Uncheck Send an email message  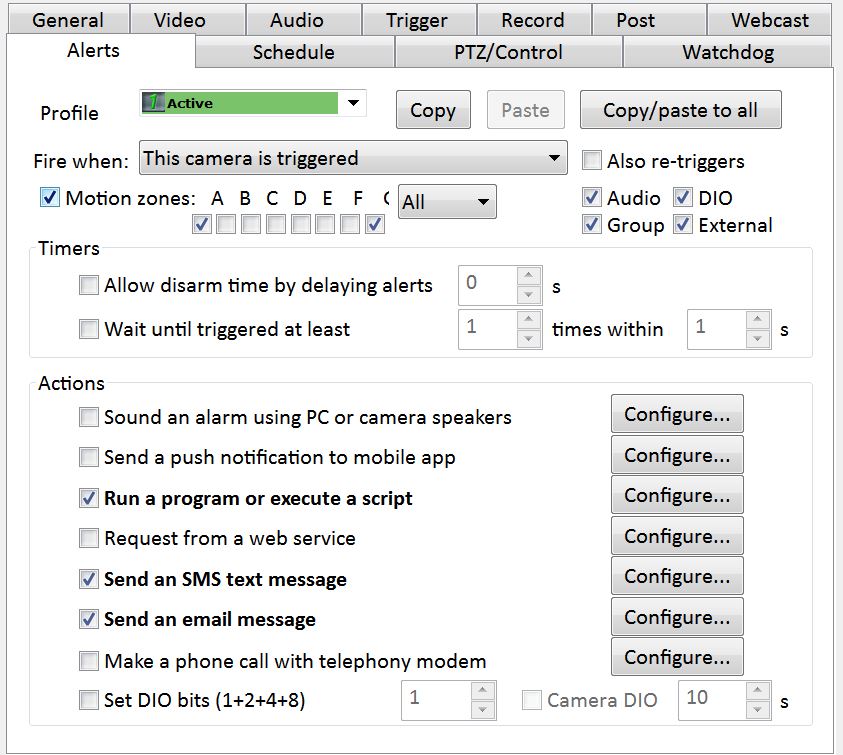point(89,619)
